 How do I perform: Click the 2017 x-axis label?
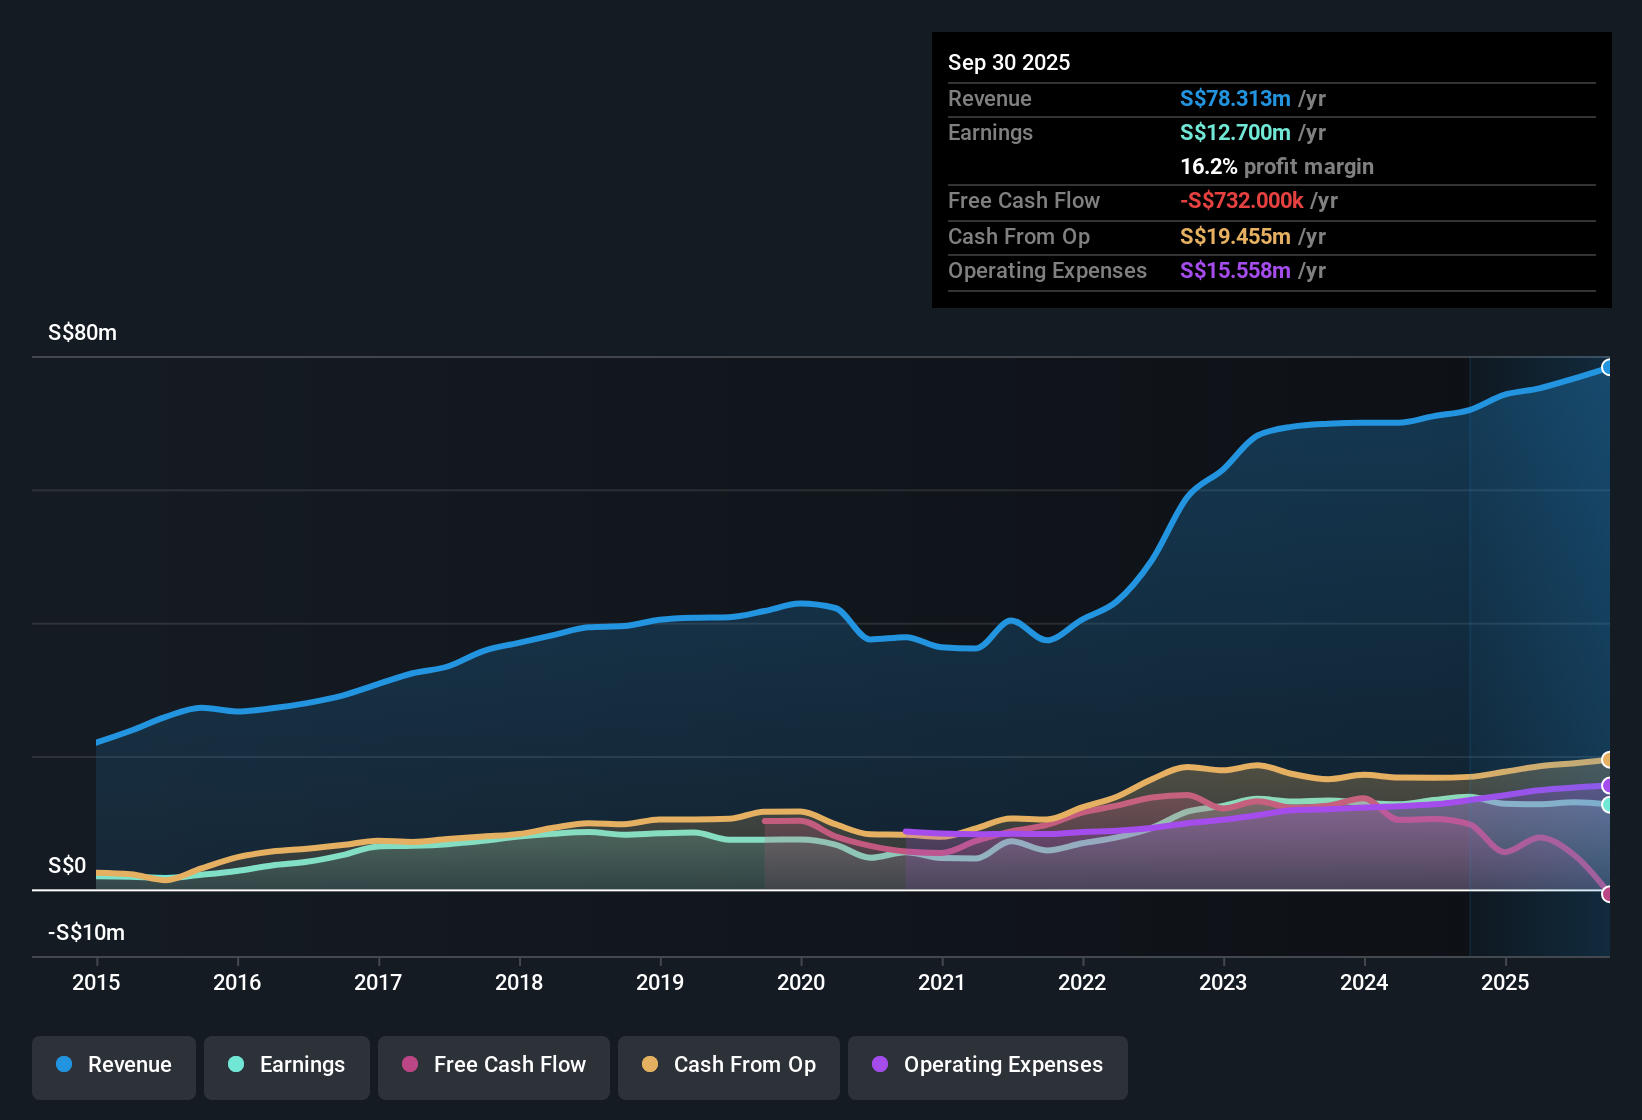[x=378, y=982]
